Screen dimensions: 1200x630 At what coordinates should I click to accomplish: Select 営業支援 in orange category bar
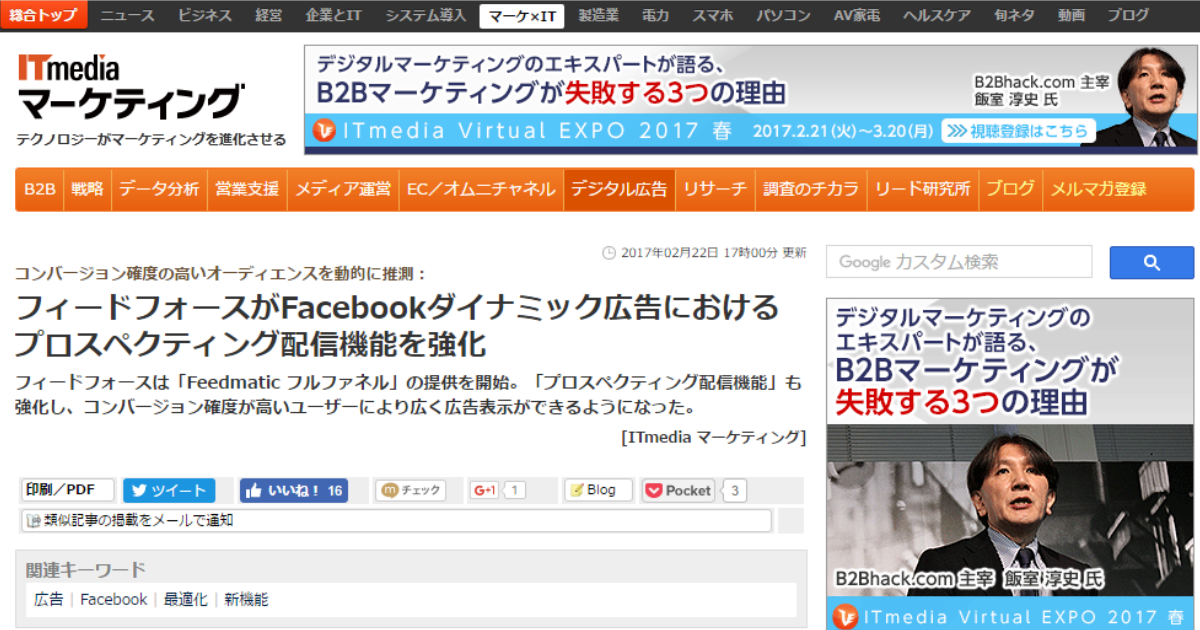(247, 189)
